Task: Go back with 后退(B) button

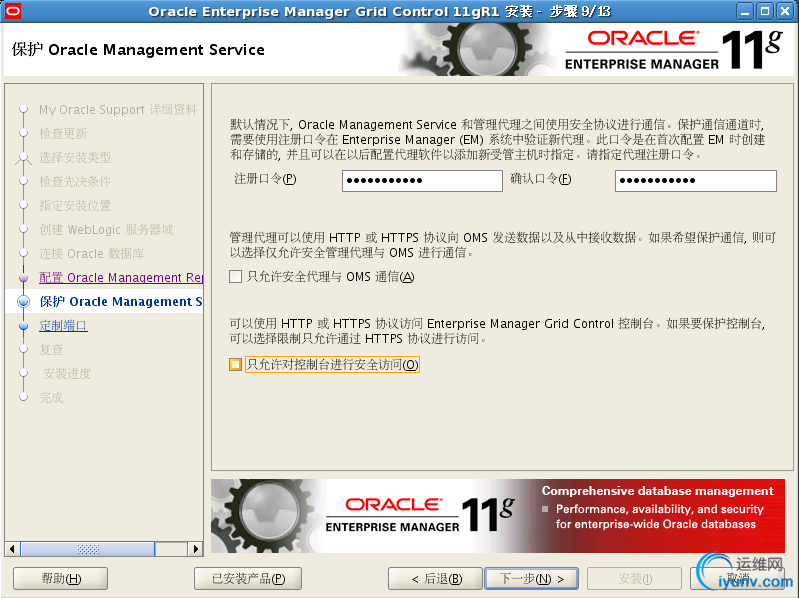Action: click(x=435, y=579)
